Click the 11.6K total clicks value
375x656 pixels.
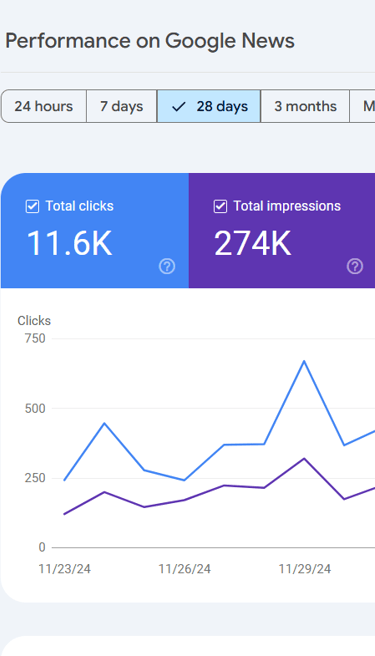click(x=69, y=244)
